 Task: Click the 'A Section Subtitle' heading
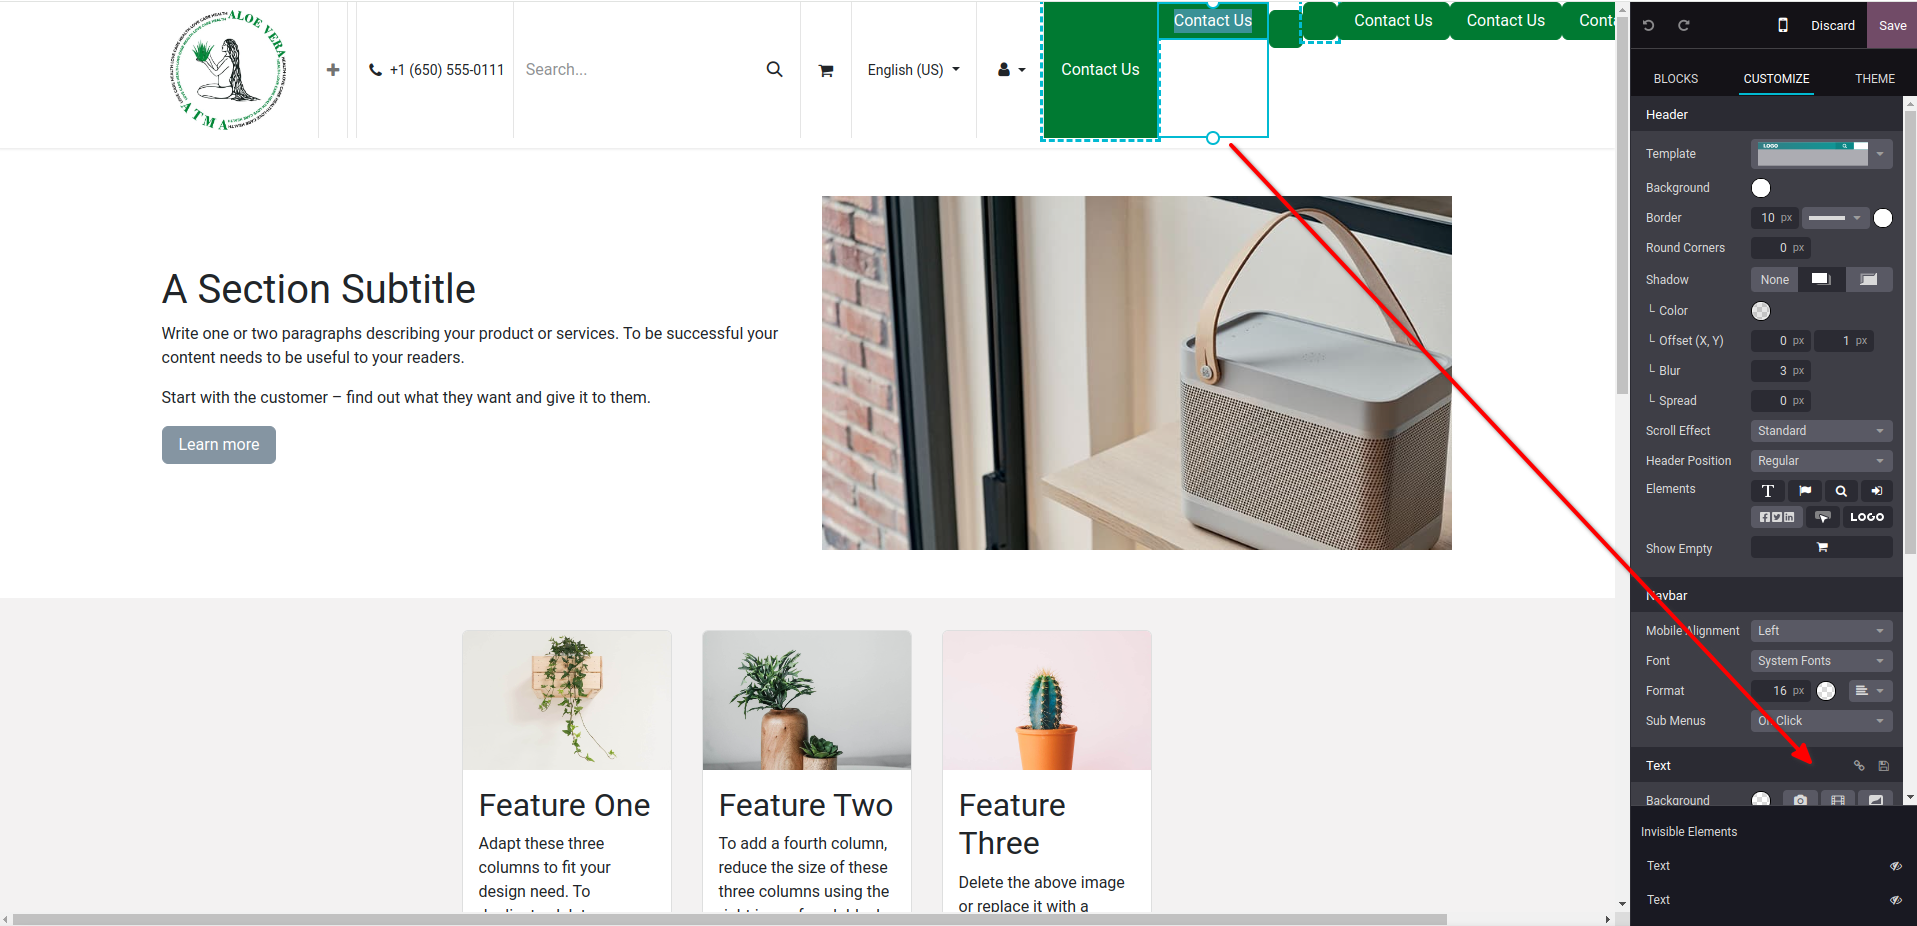pyautogui.click(x=318, y=289)
